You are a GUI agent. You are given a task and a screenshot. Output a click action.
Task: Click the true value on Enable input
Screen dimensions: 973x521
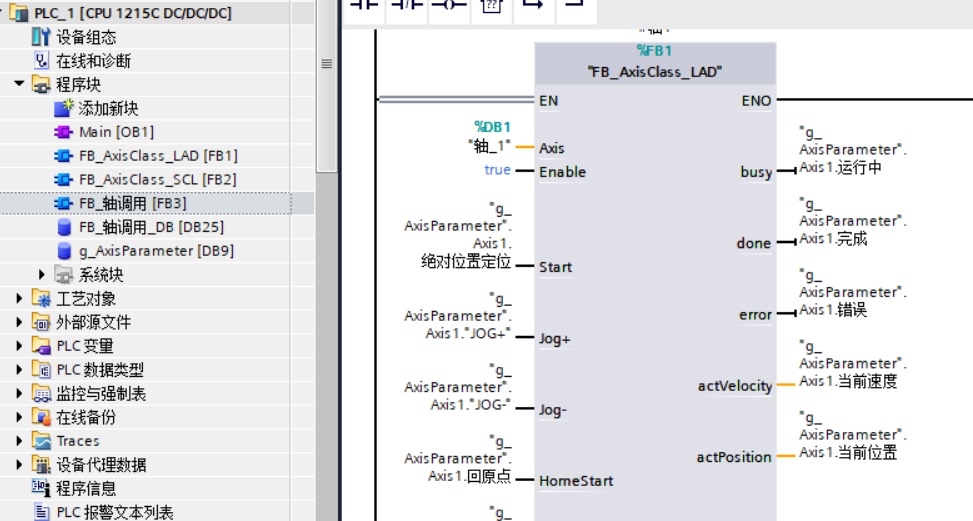coord(498,170)
